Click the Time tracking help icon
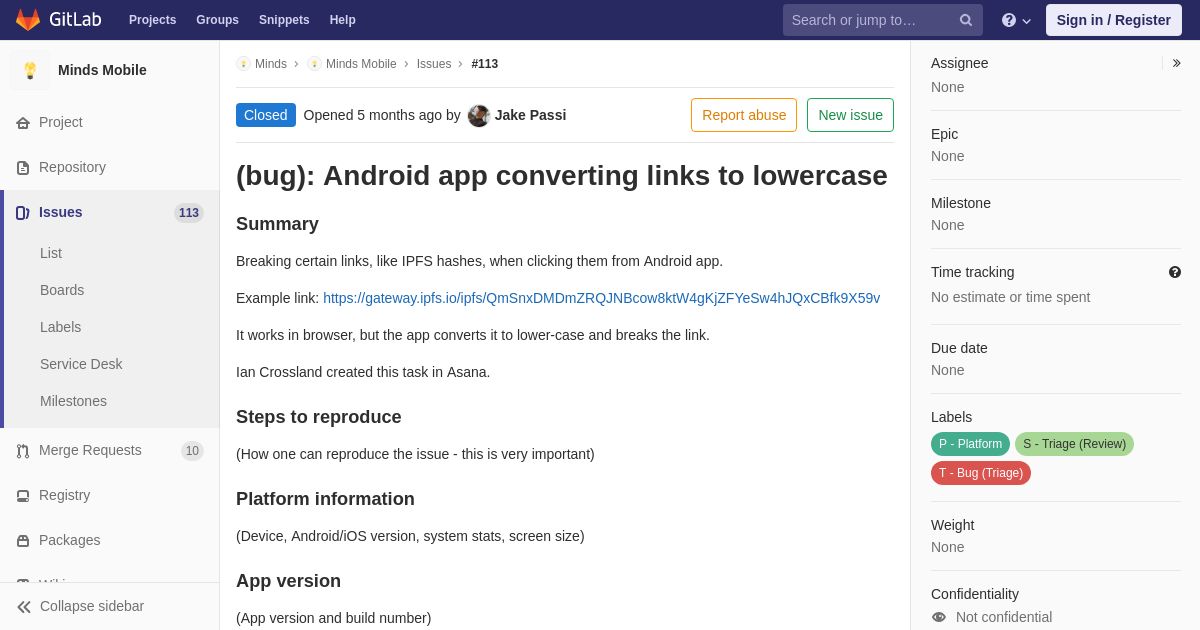The width and height of the screenshot is (1200, 630). (x=1175, y=272)
